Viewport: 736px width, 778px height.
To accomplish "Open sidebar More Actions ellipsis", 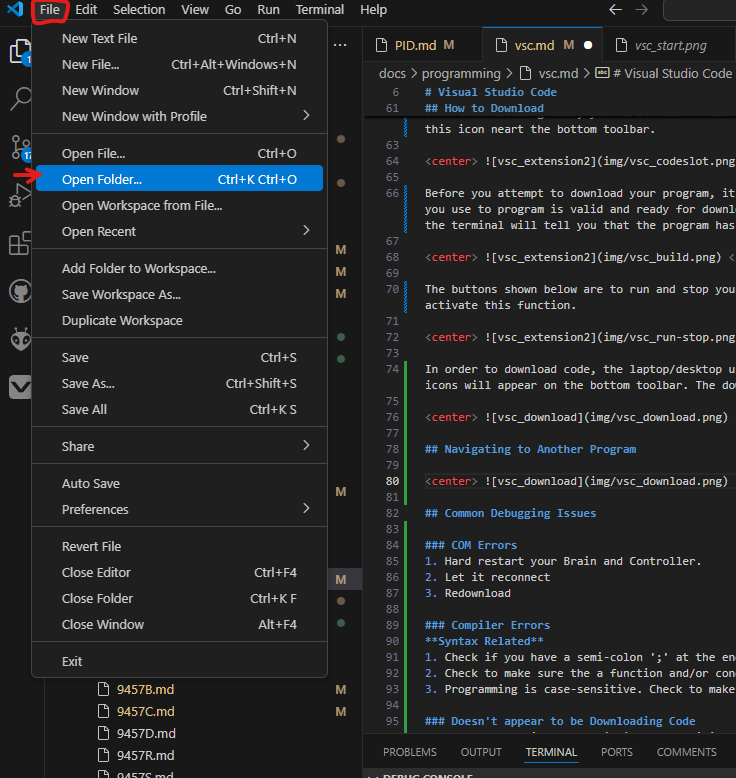I will coord(340,45).
